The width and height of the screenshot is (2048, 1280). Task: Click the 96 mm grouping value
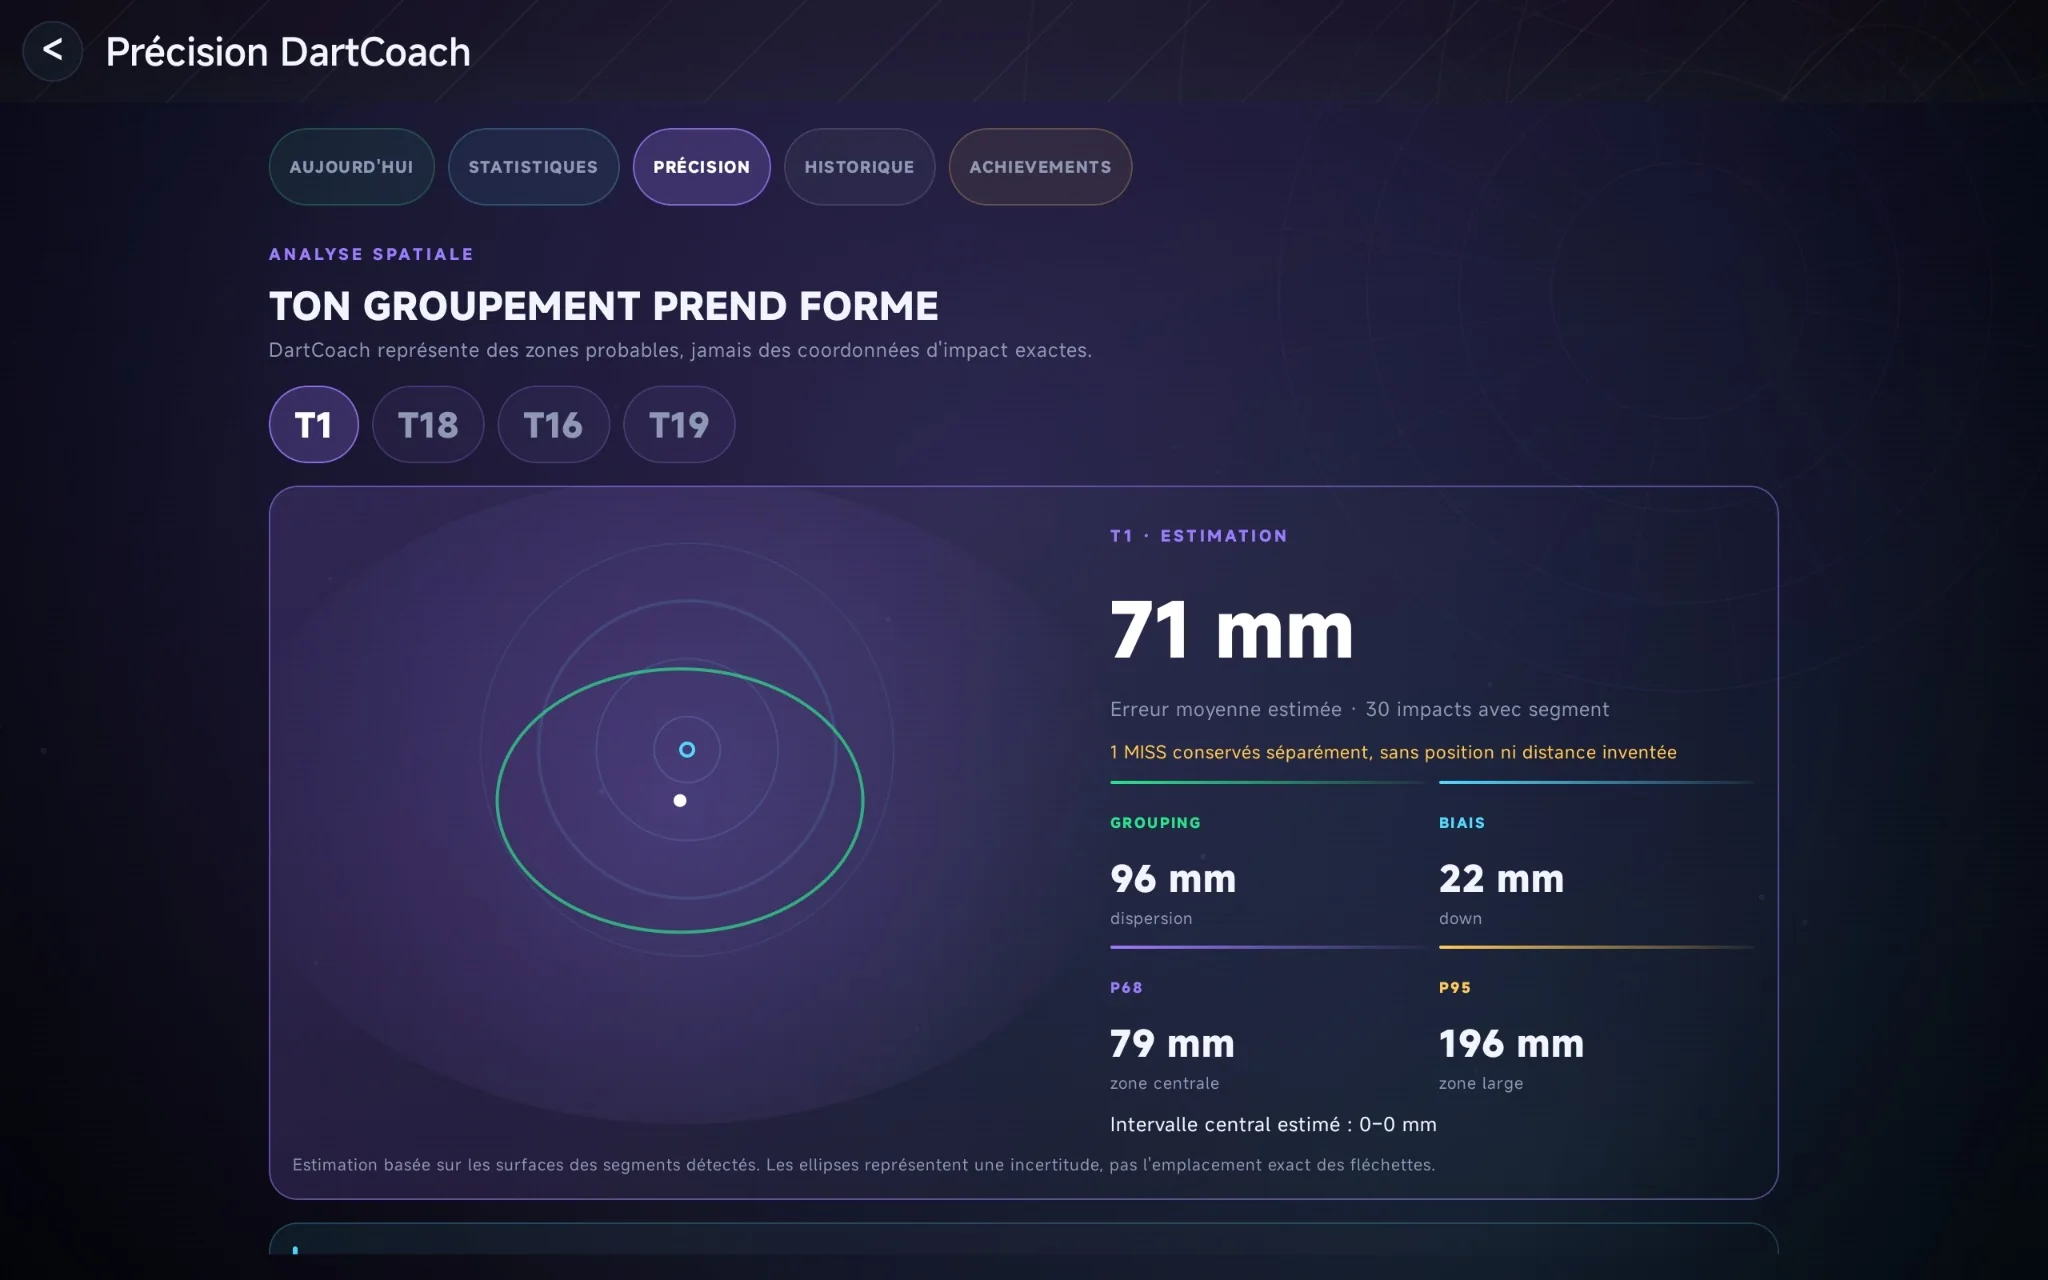(x=1173, y=879)
